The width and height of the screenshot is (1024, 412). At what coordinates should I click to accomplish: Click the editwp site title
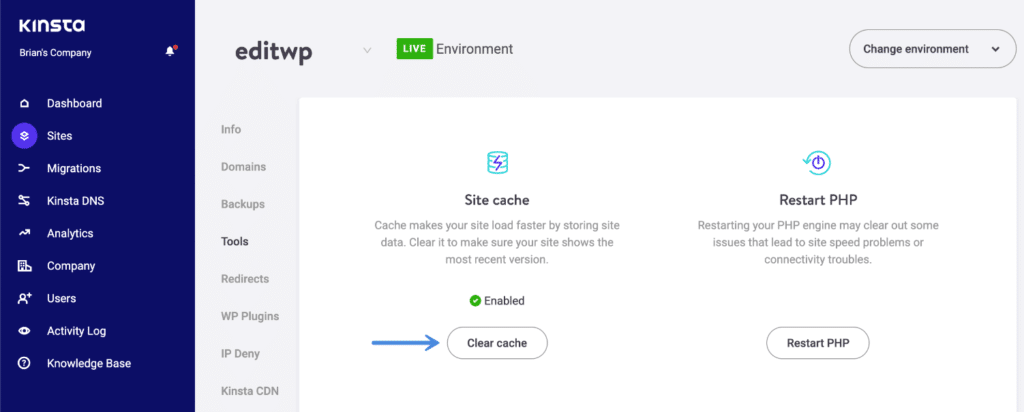tap(274, 51)
